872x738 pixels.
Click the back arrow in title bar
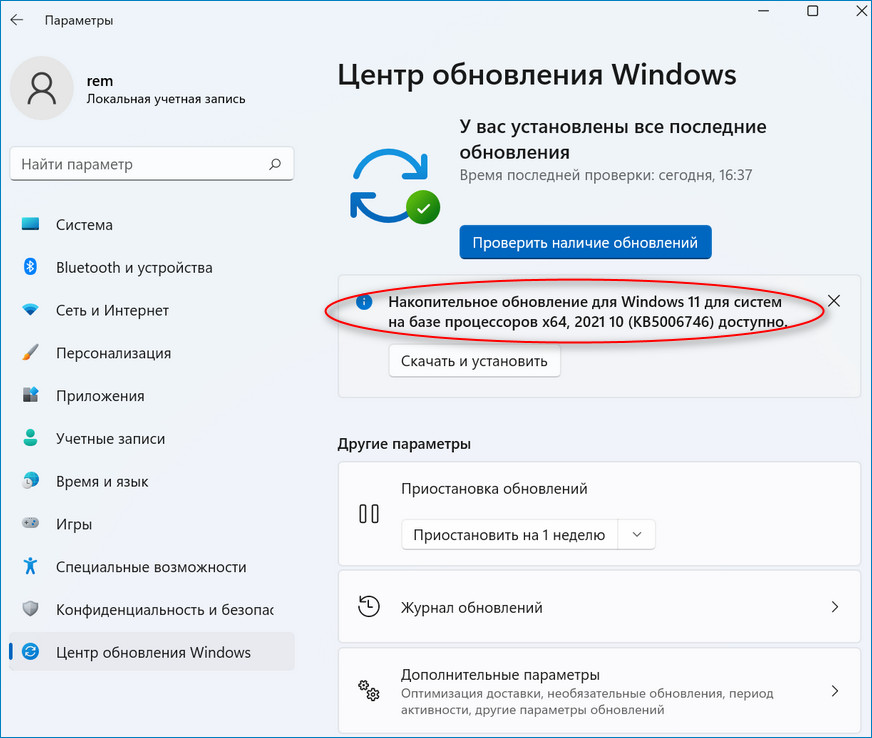click(17, 20)
